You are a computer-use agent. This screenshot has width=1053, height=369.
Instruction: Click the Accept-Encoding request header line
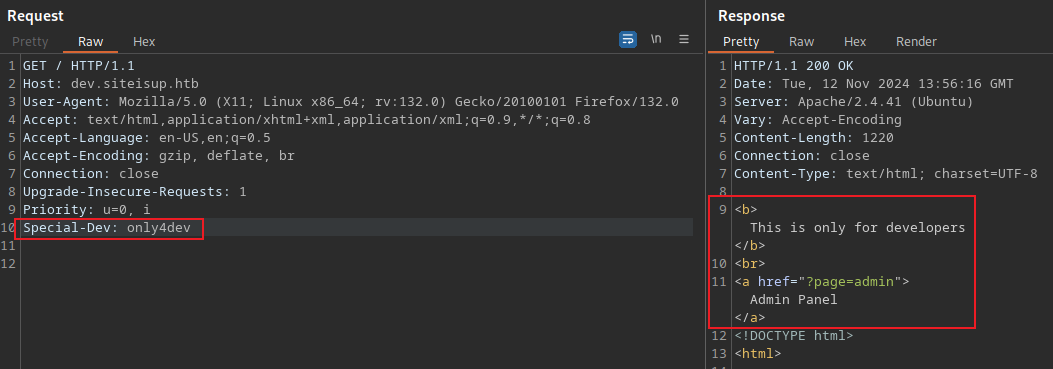point(158,156)
